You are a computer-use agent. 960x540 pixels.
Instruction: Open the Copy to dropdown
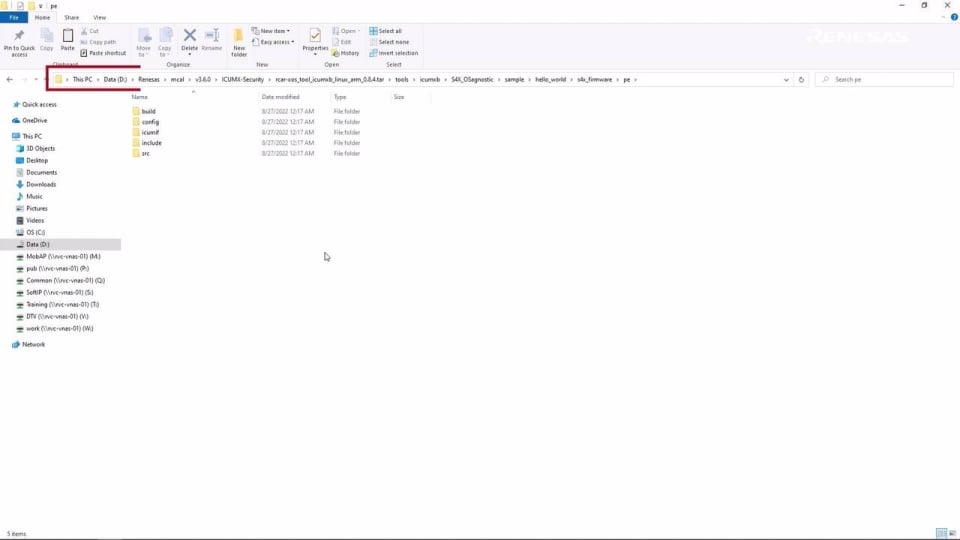pyautogui.click(x=165, y=42)
